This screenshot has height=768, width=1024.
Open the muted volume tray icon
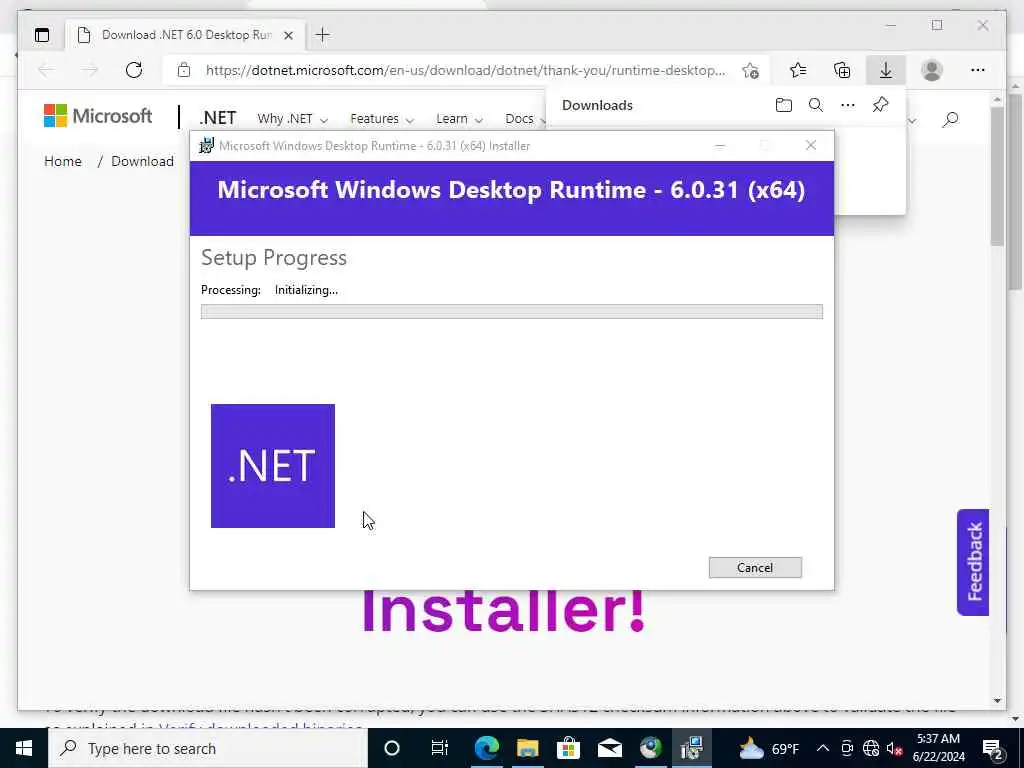[x=894, y=748]
